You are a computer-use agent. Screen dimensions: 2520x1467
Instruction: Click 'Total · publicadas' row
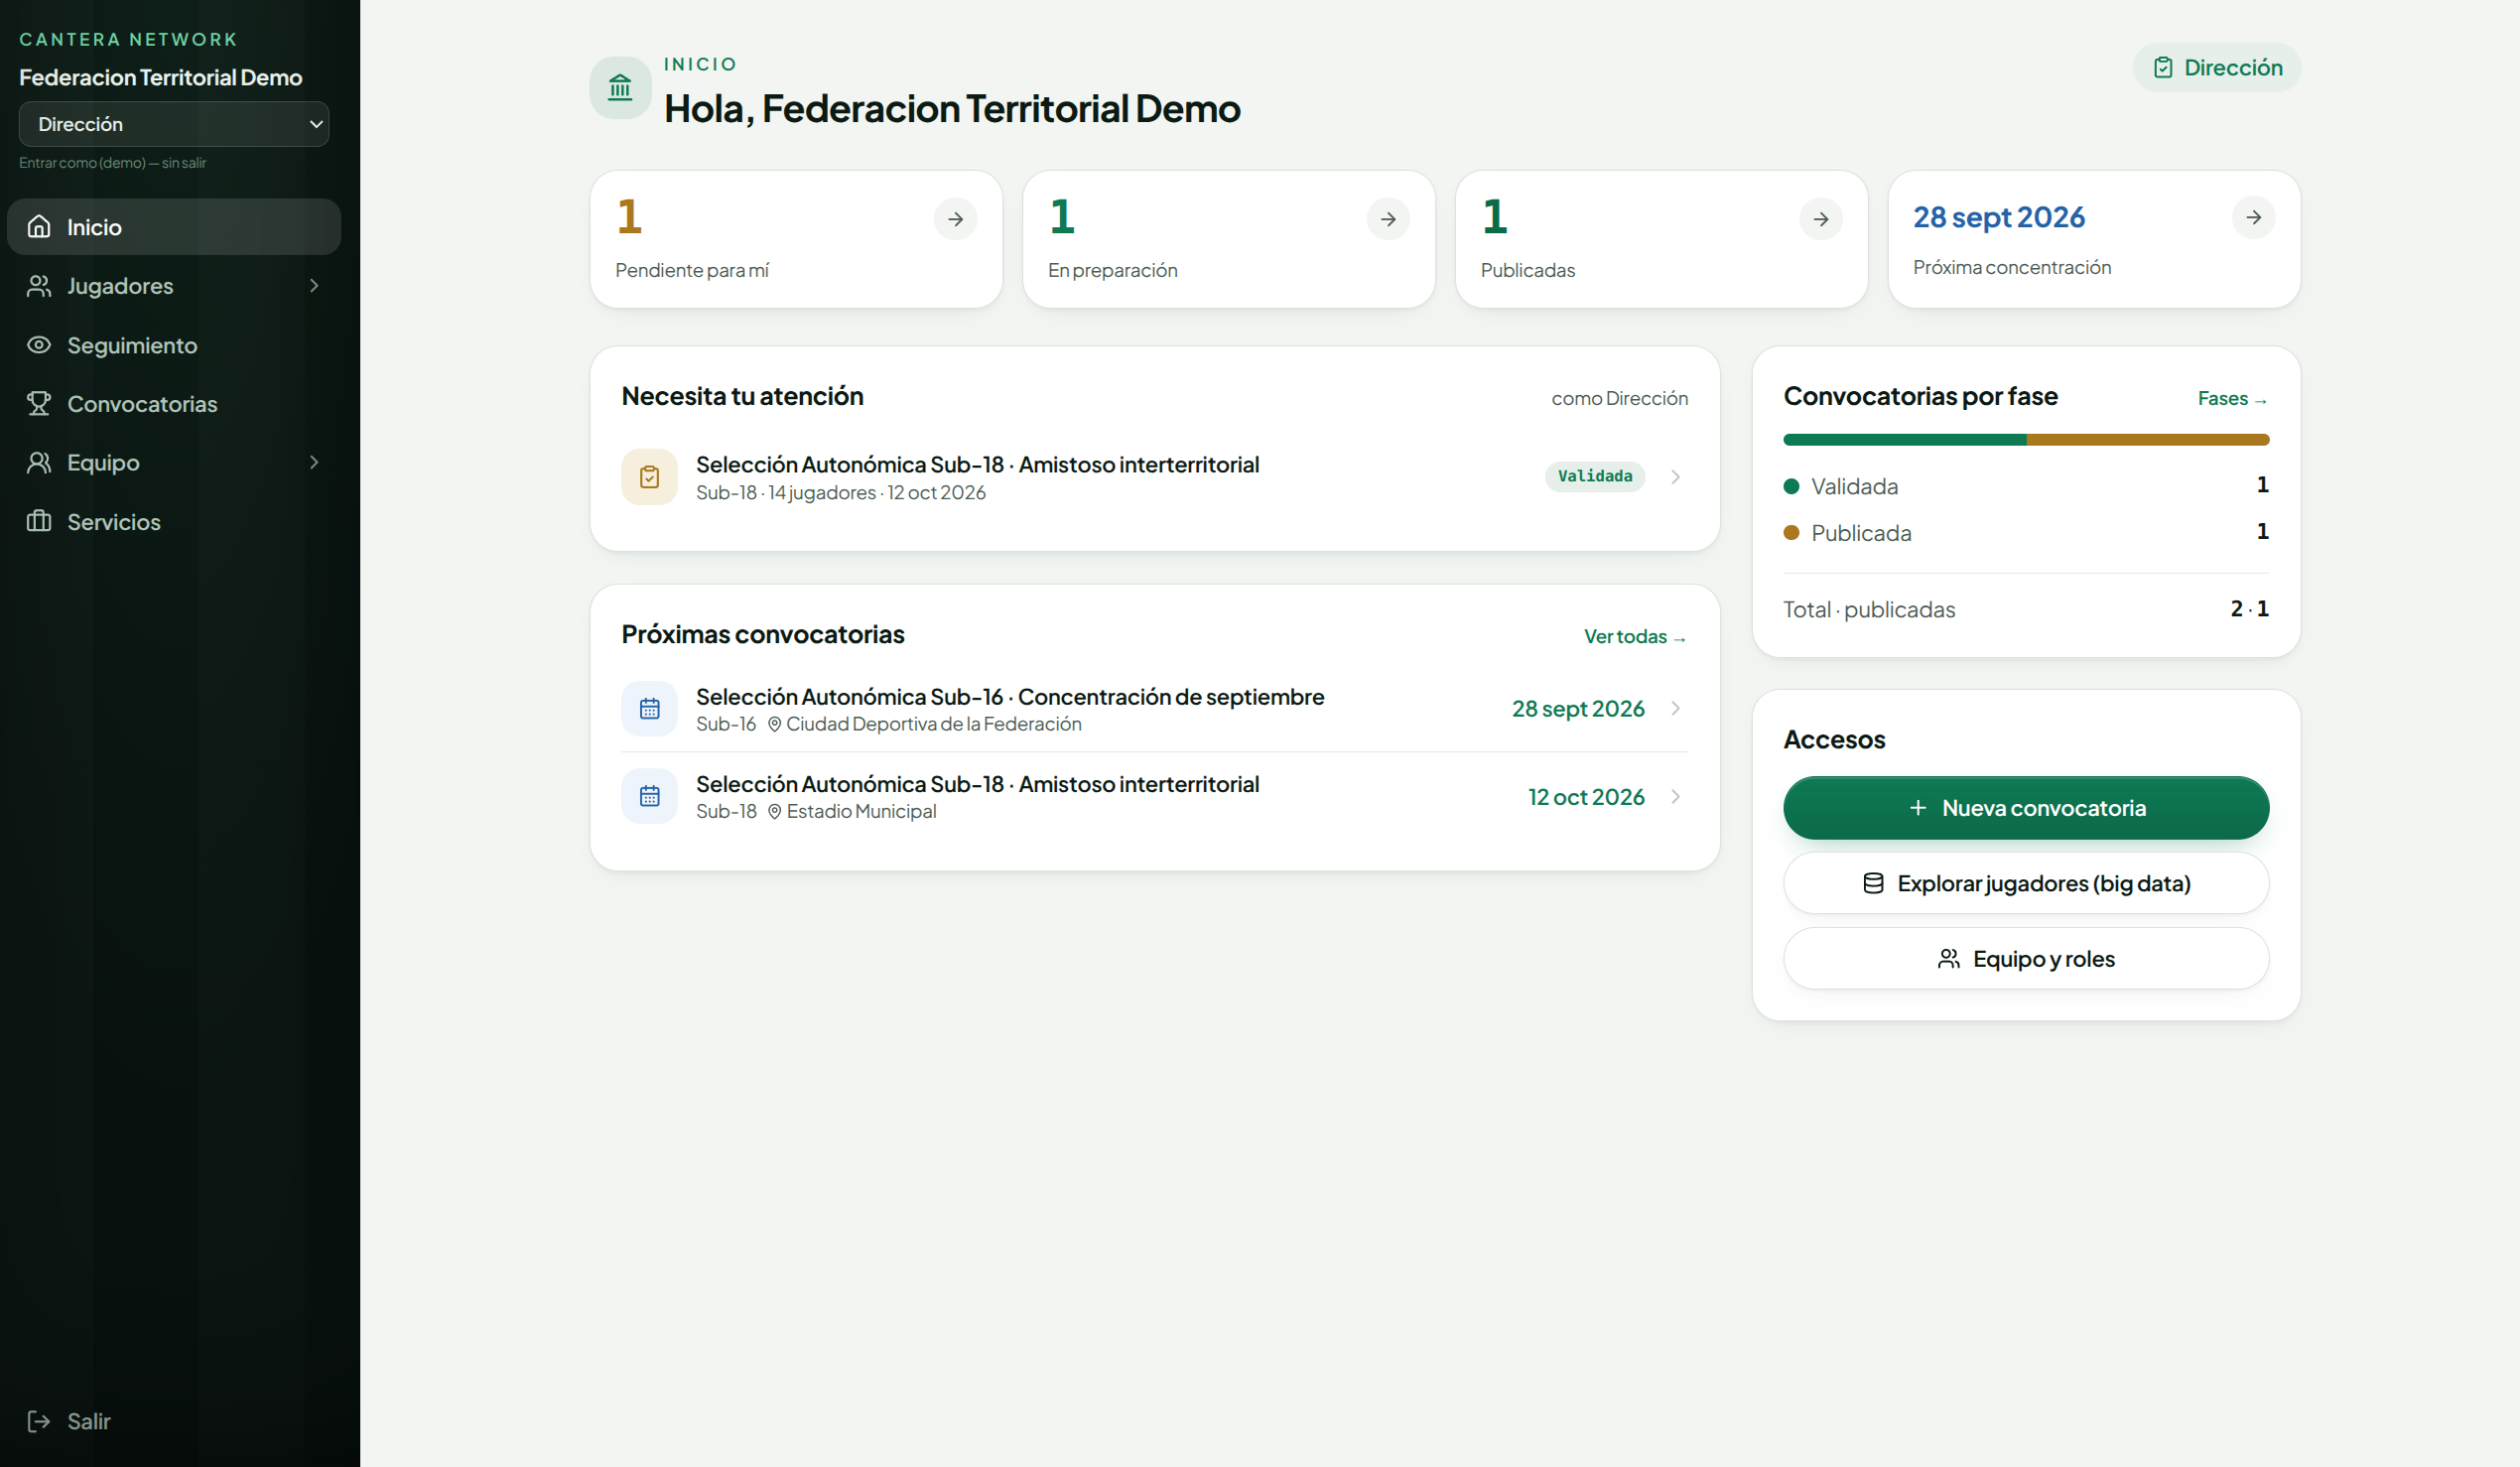pos(2026,609)
